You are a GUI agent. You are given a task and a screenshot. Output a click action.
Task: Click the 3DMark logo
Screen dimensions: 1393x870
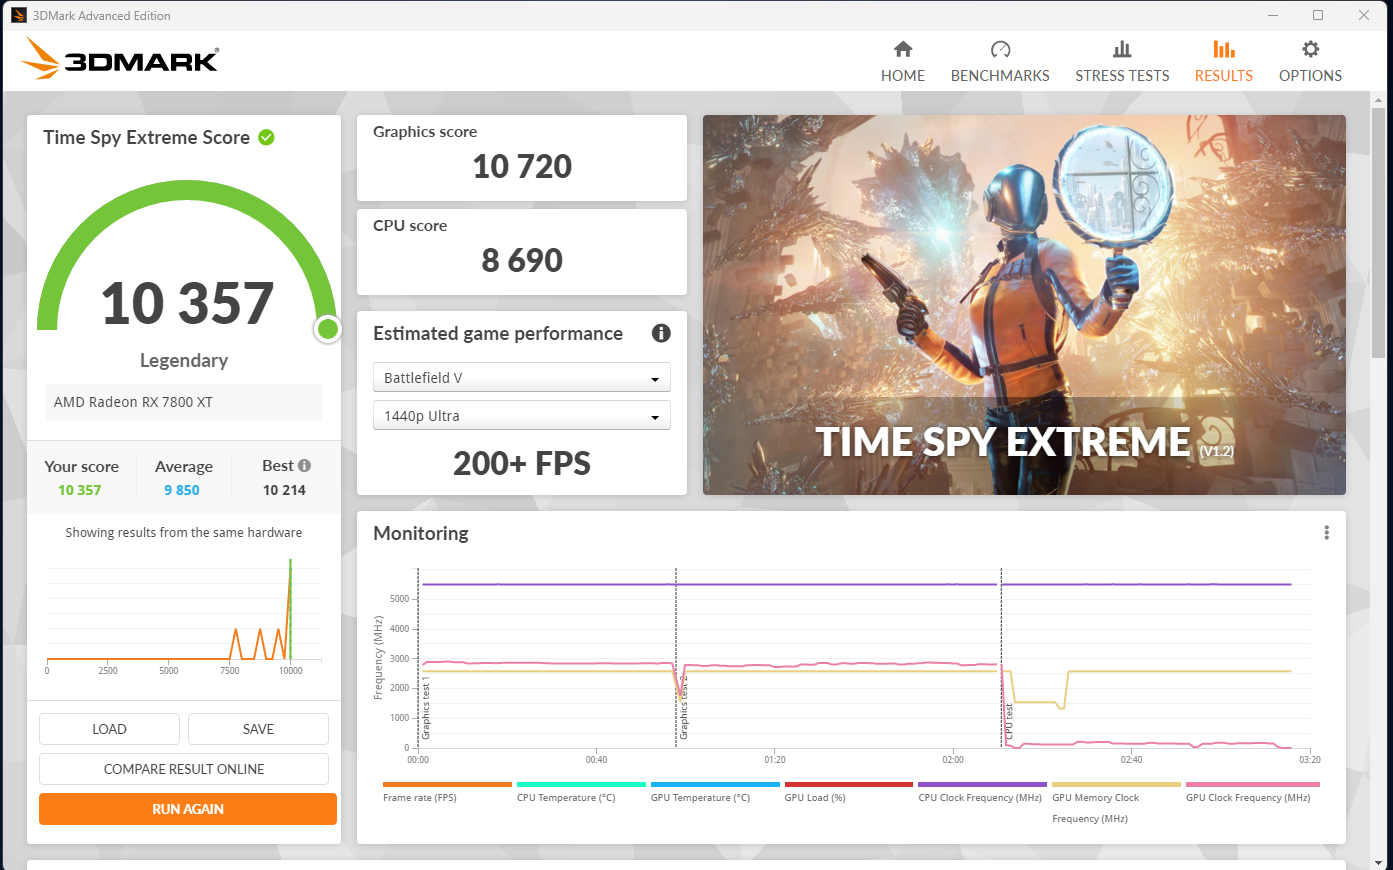point(120,59)
